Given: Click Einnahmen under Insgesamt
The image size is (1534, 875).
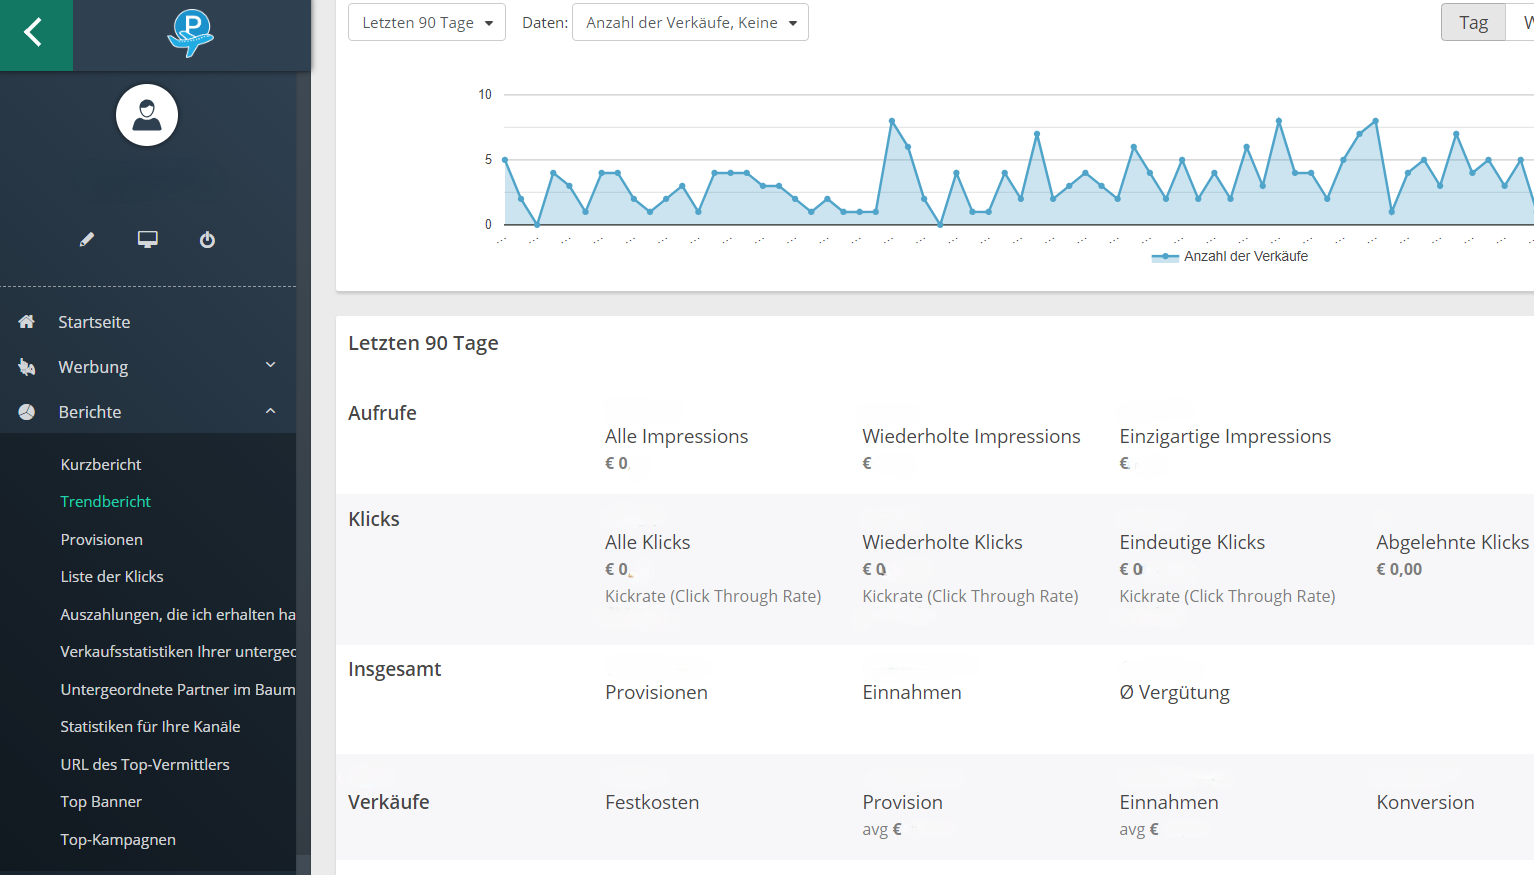Looking at the screenshot, I should pyautogui.click(x=912, y=692).
